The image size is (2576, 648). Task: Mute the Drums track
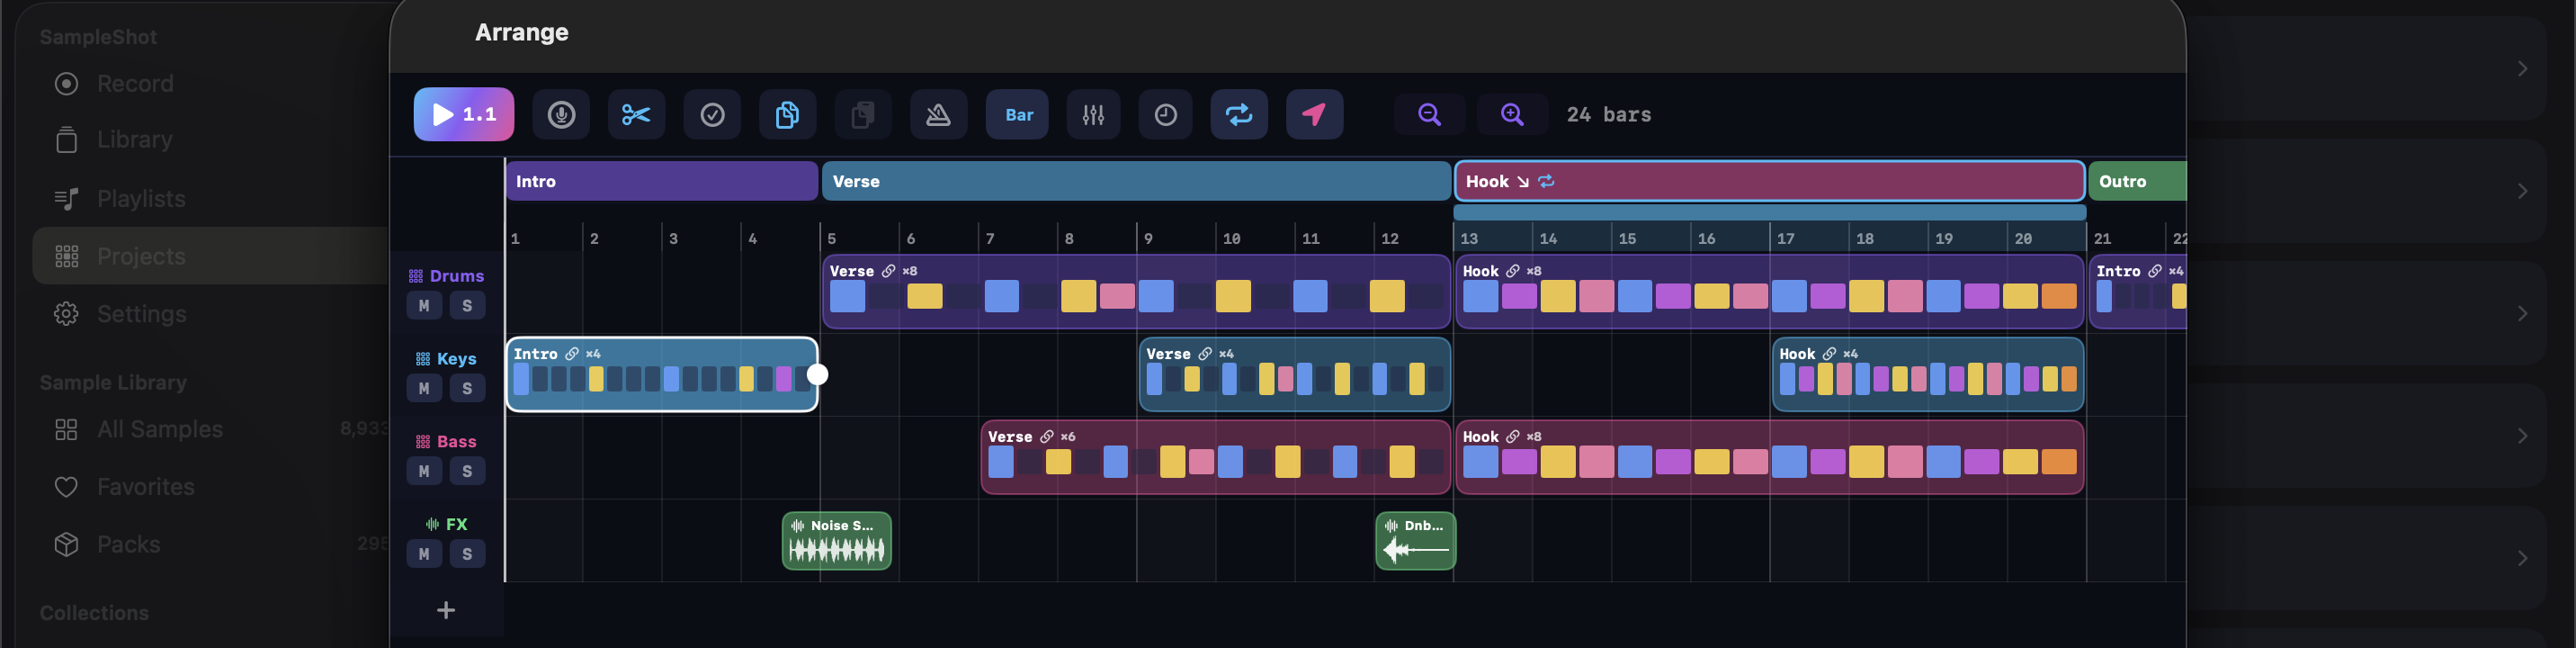(424, 306)
